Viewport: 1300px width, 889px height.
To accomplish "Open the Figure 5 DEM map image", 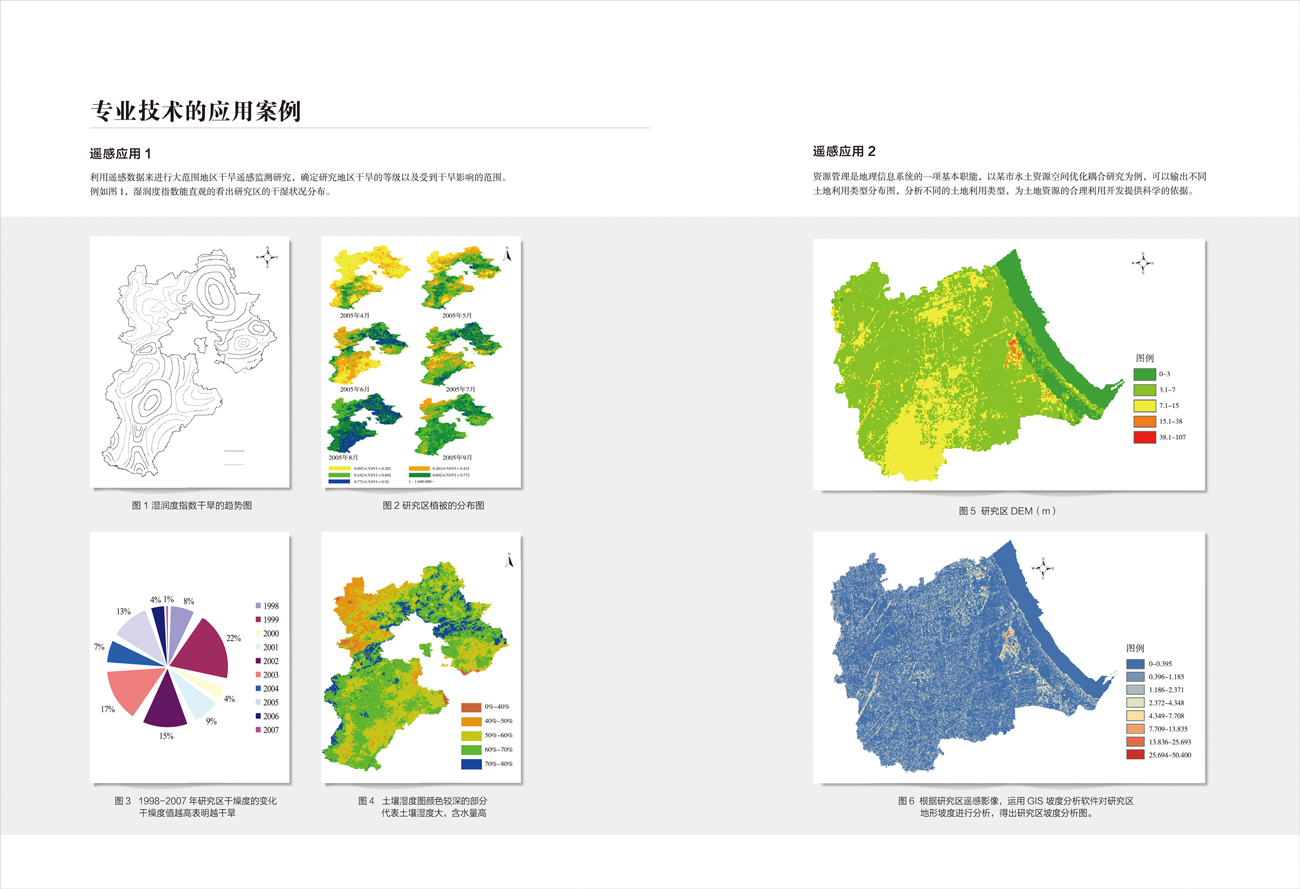I will pos(1010,365).
